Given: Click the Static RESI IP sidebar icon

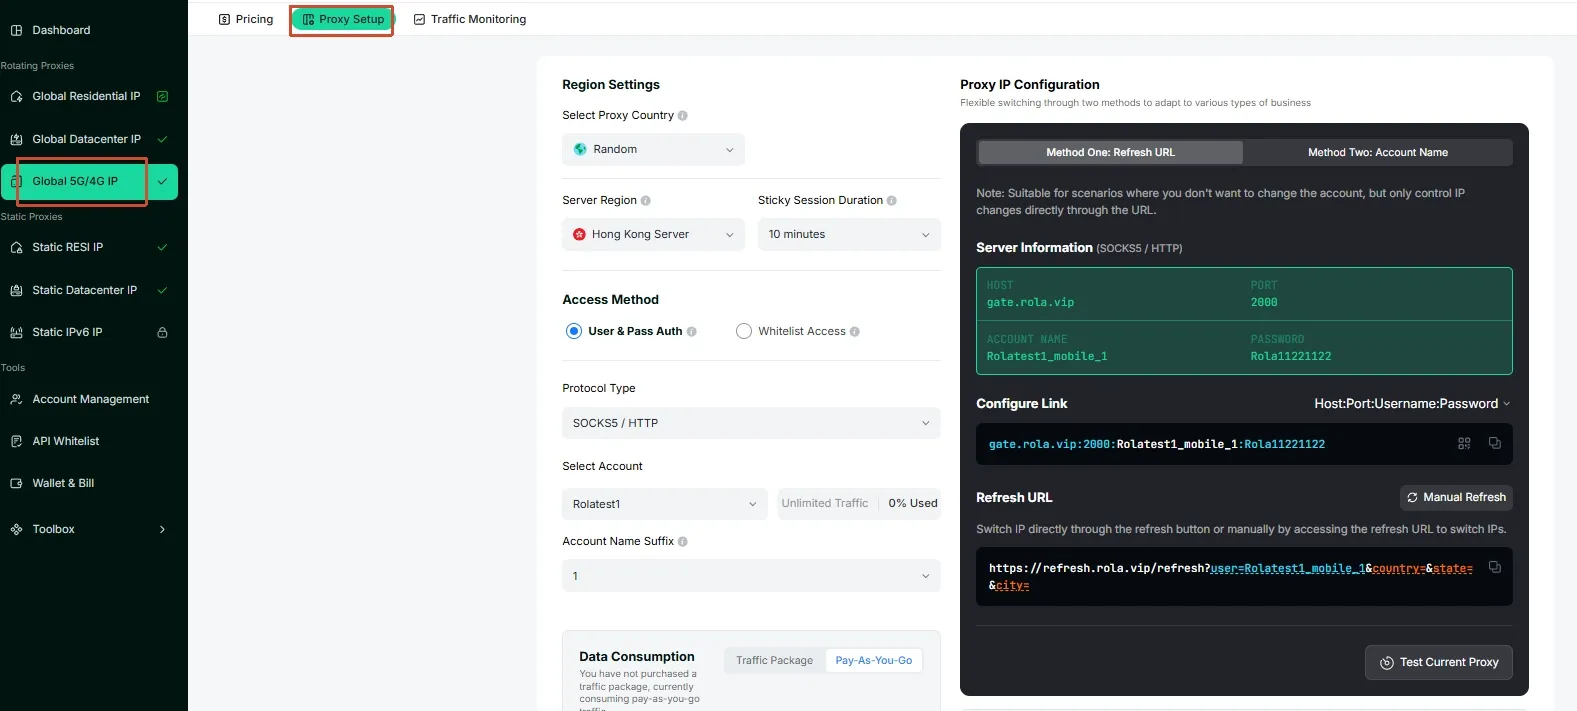Looking at the screenshot, I should click(x=16, y=247).
